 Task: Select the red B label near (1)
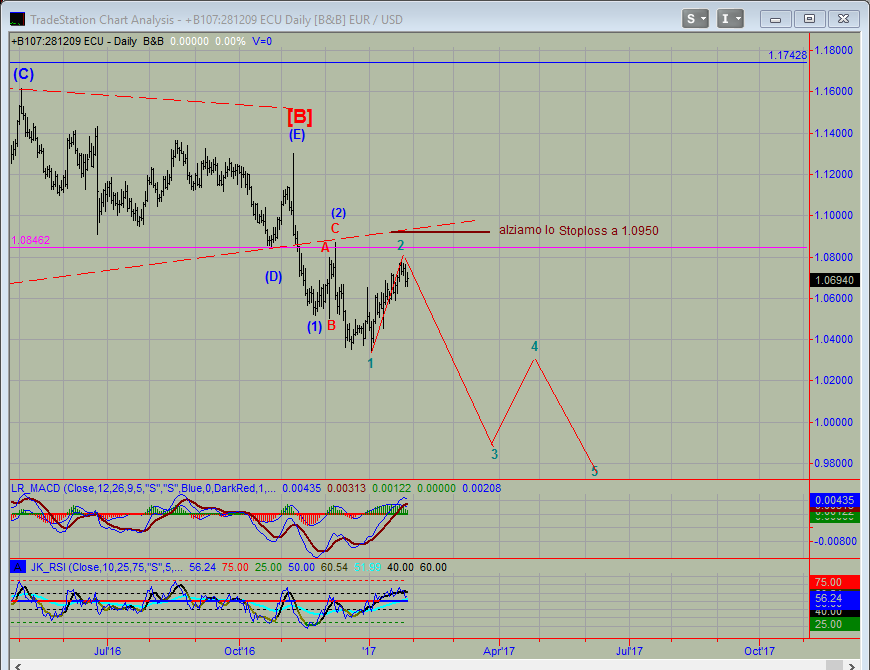[331, 326]
